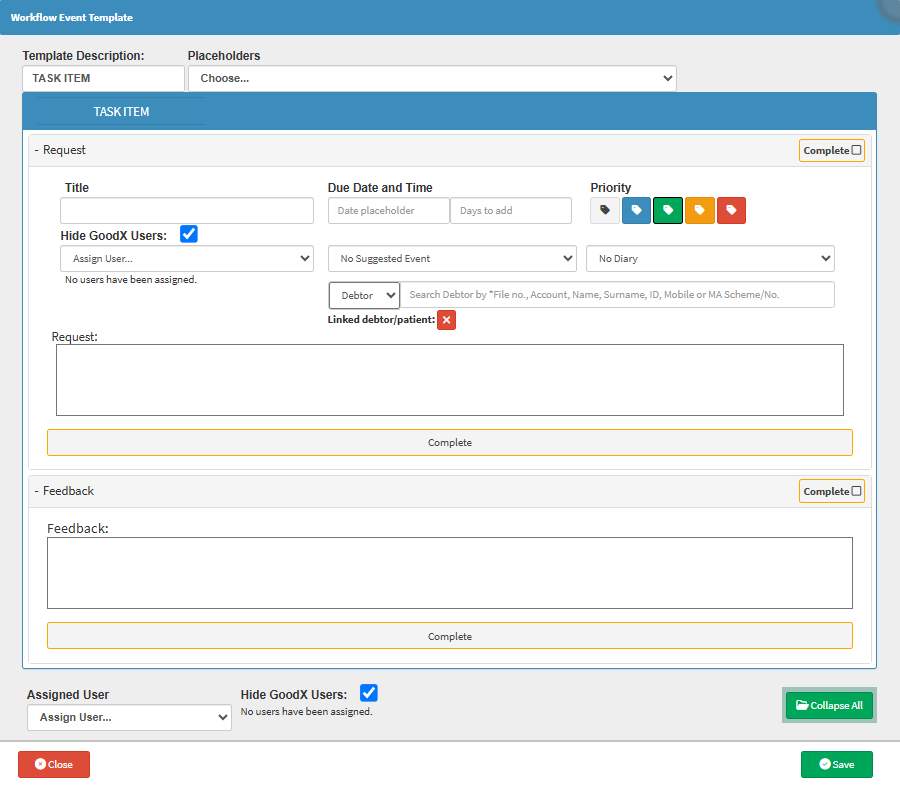Remove linked debtor with red X icon
The height and width of the screenshot is (787, 900).
pos(446,320)
